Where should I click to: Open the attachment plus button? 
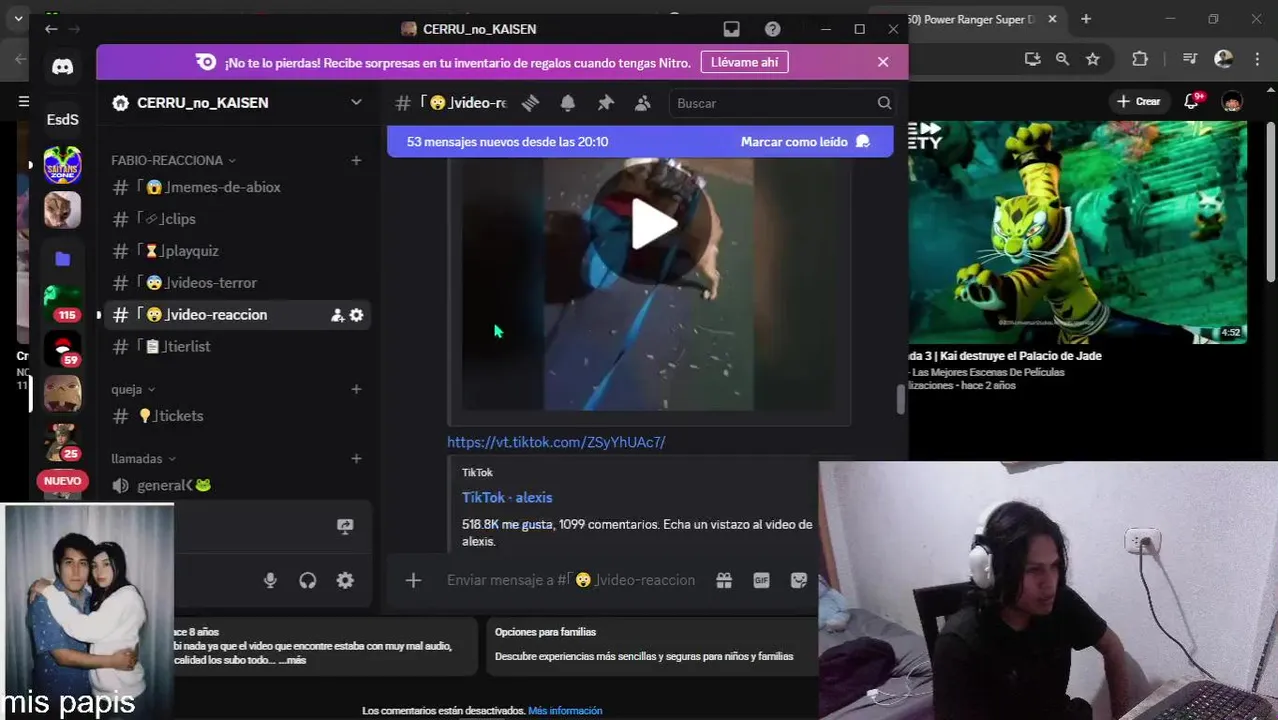(x=413, y=580)
